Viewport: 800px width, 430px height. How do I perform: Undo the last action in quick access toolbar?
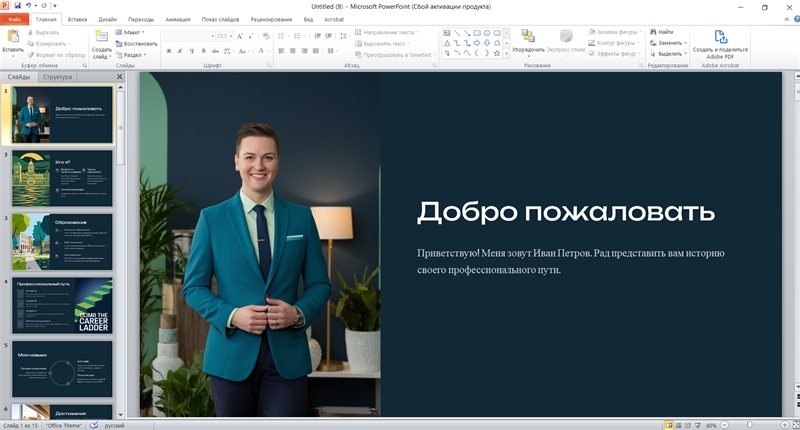click(x=29, y=6)
